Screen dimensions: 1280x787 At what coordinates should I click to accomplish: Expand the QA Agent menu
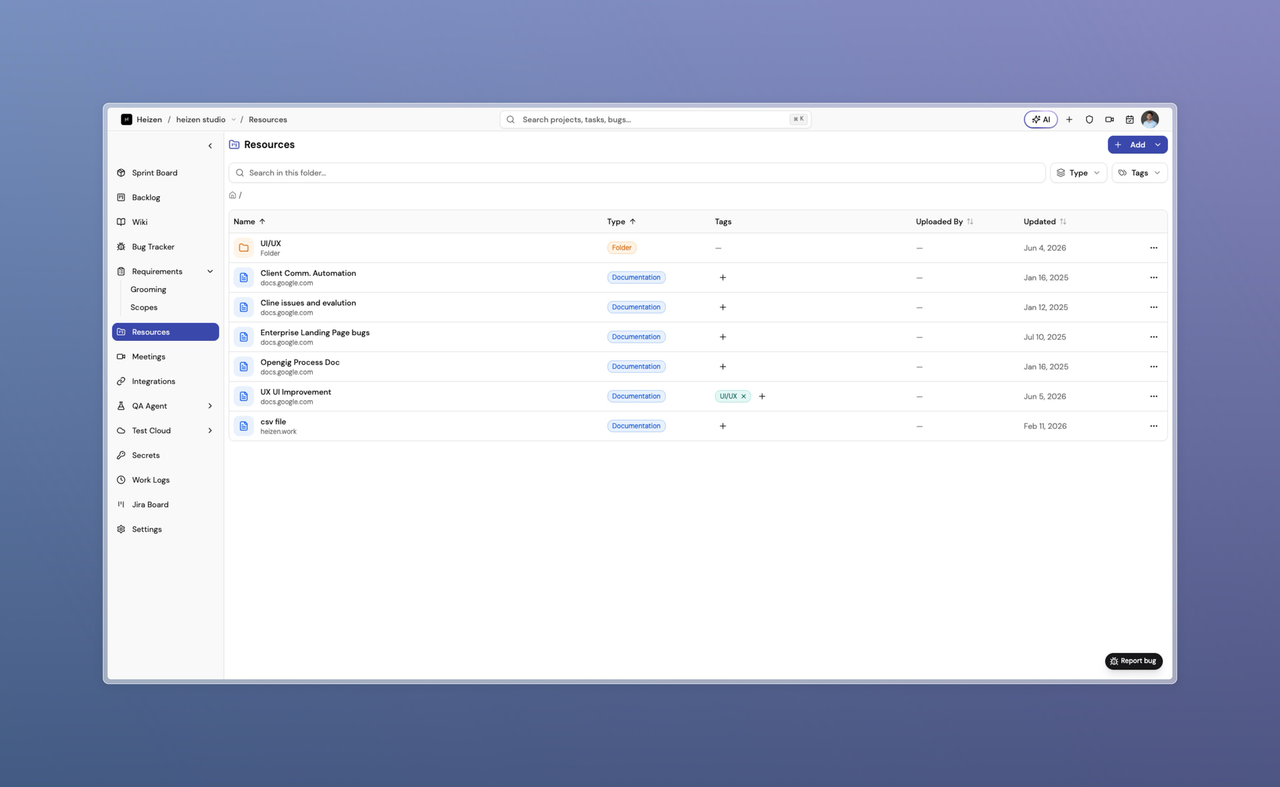click(210, 406)
